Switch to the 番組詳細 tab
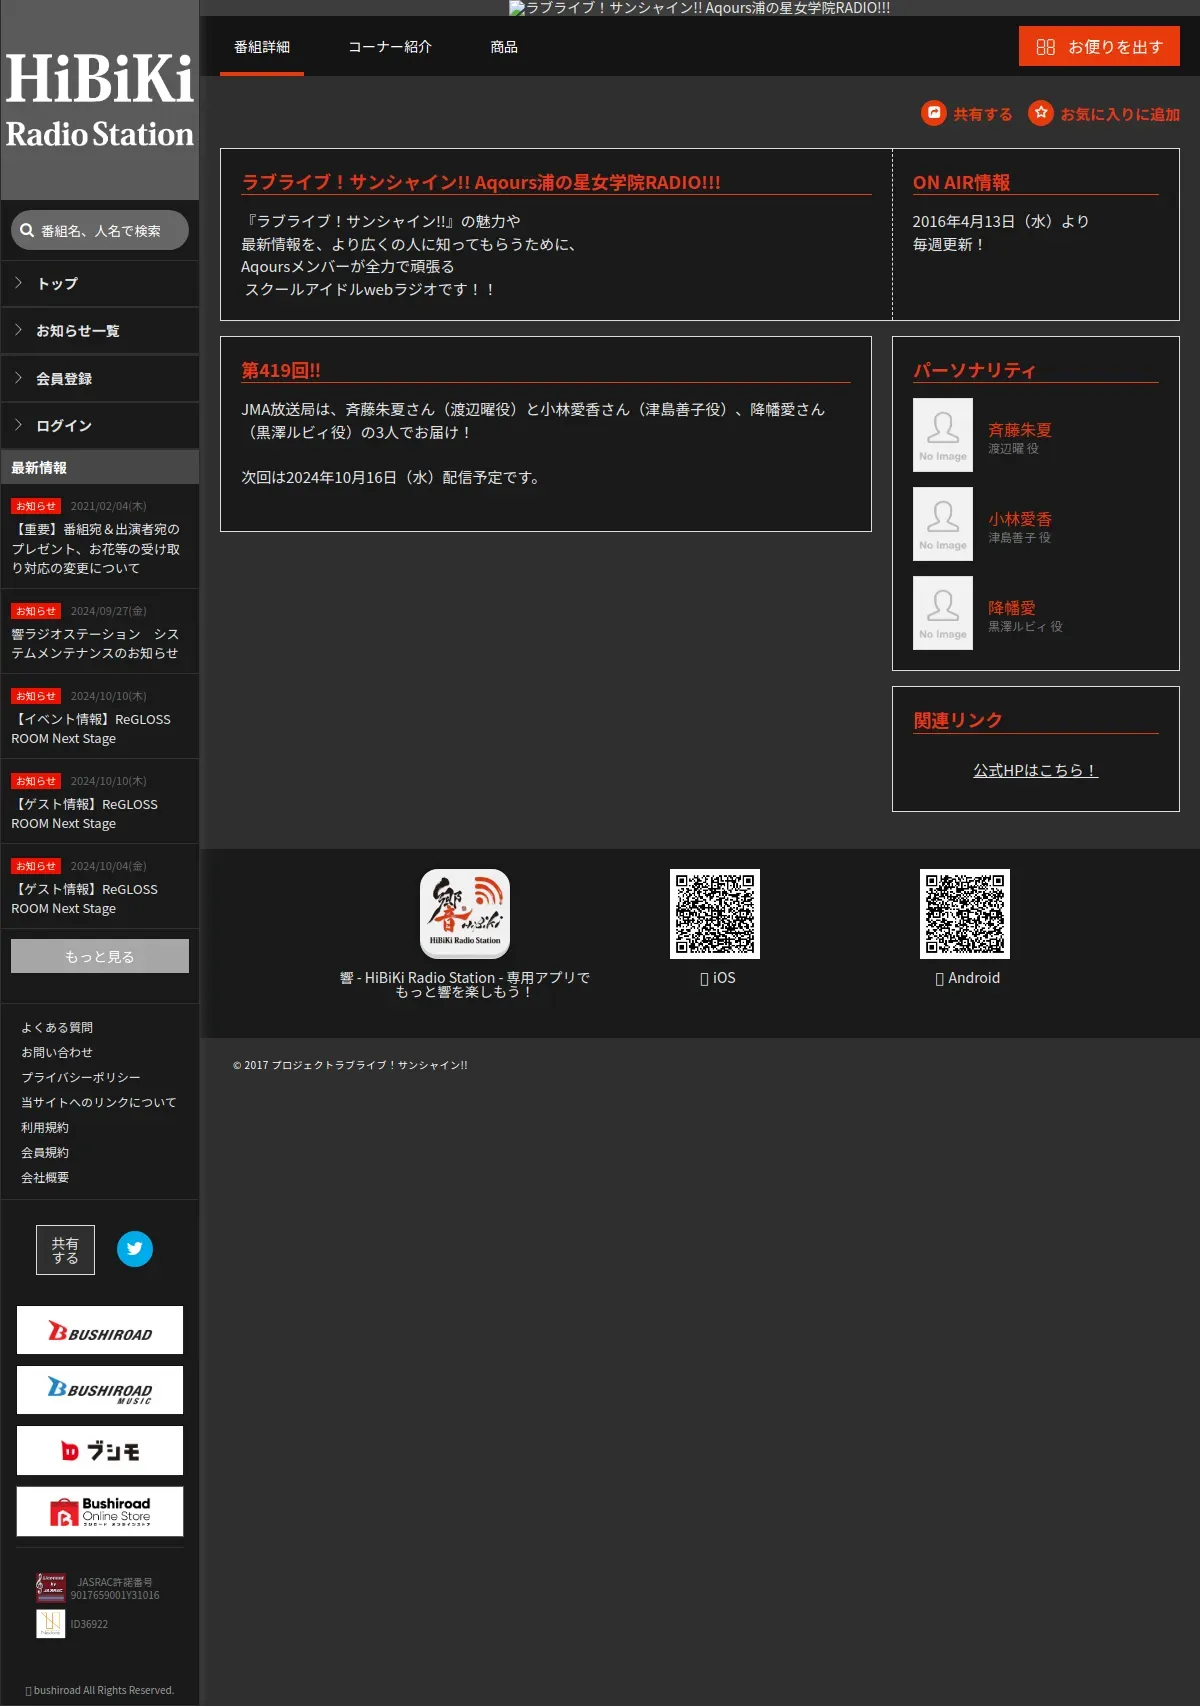Screen dimensions: 1200x1706 [x=262, y=47]
